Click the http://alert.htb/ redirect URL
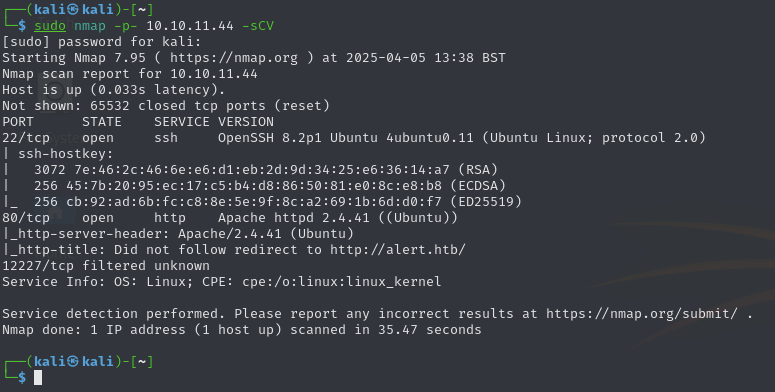Viewport: 775px width, 392px height. tap(398, 250)
